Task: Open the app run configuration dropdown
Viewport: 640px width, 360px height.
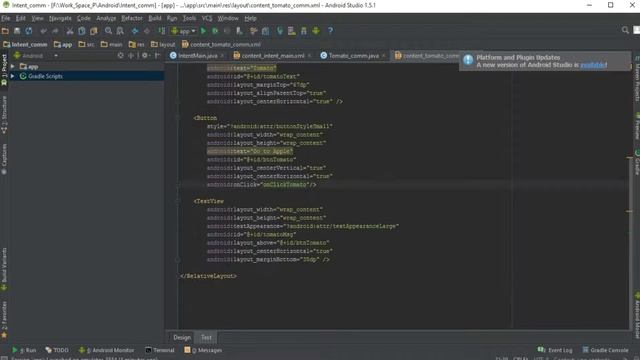Action: [x=183, y=31]
